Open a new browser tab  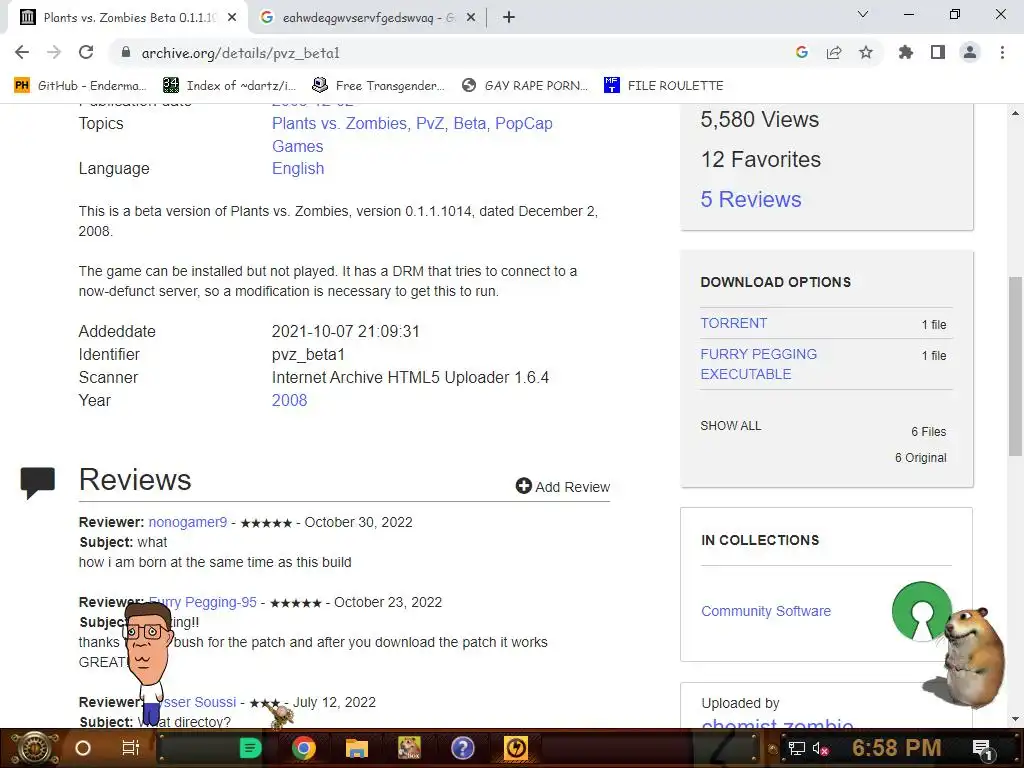tap(509, 18)
